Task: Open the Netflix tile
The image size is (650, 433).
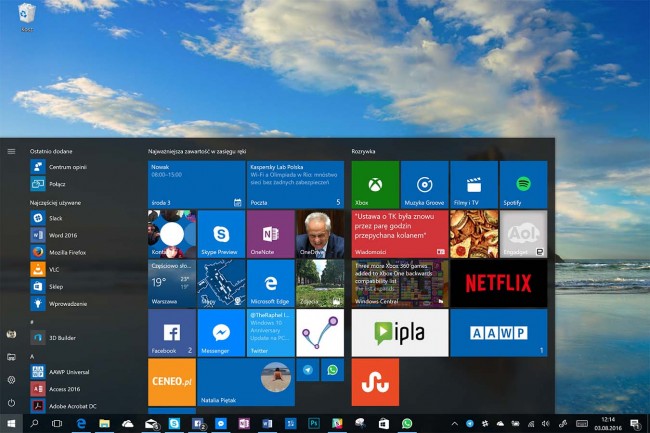Action: [x=499, y=283]
